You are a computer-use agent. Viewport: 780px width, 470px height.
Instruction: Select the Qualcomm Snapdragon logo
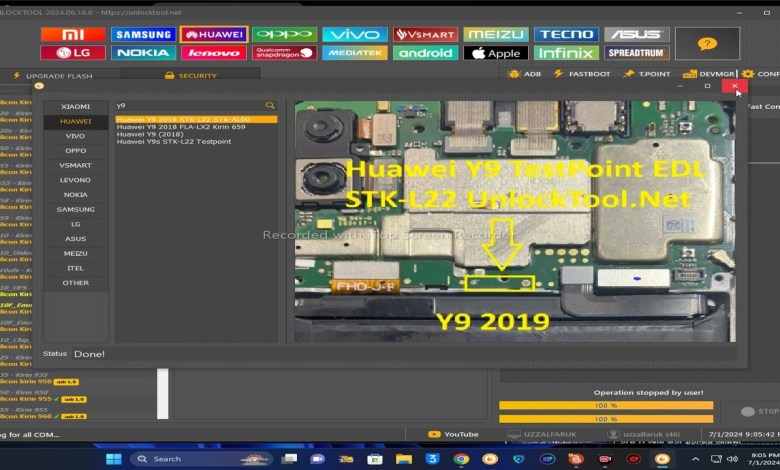click(x=285, y=53)
